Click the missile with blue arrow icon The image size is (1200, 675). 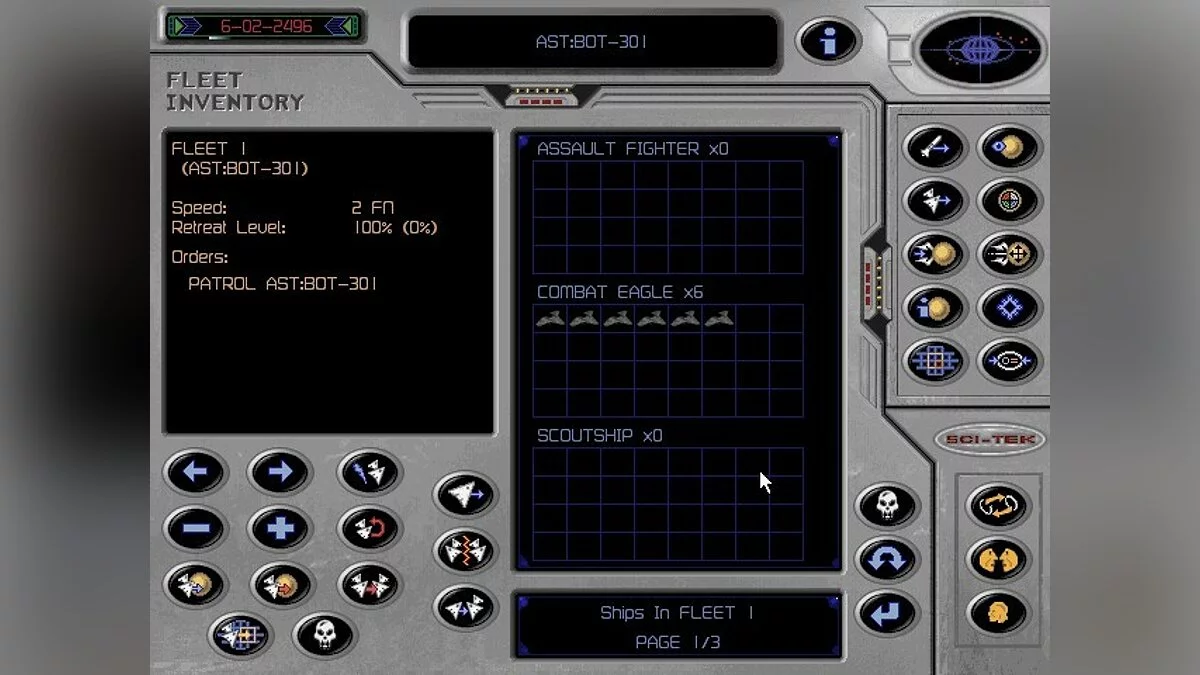click(934, 148)
